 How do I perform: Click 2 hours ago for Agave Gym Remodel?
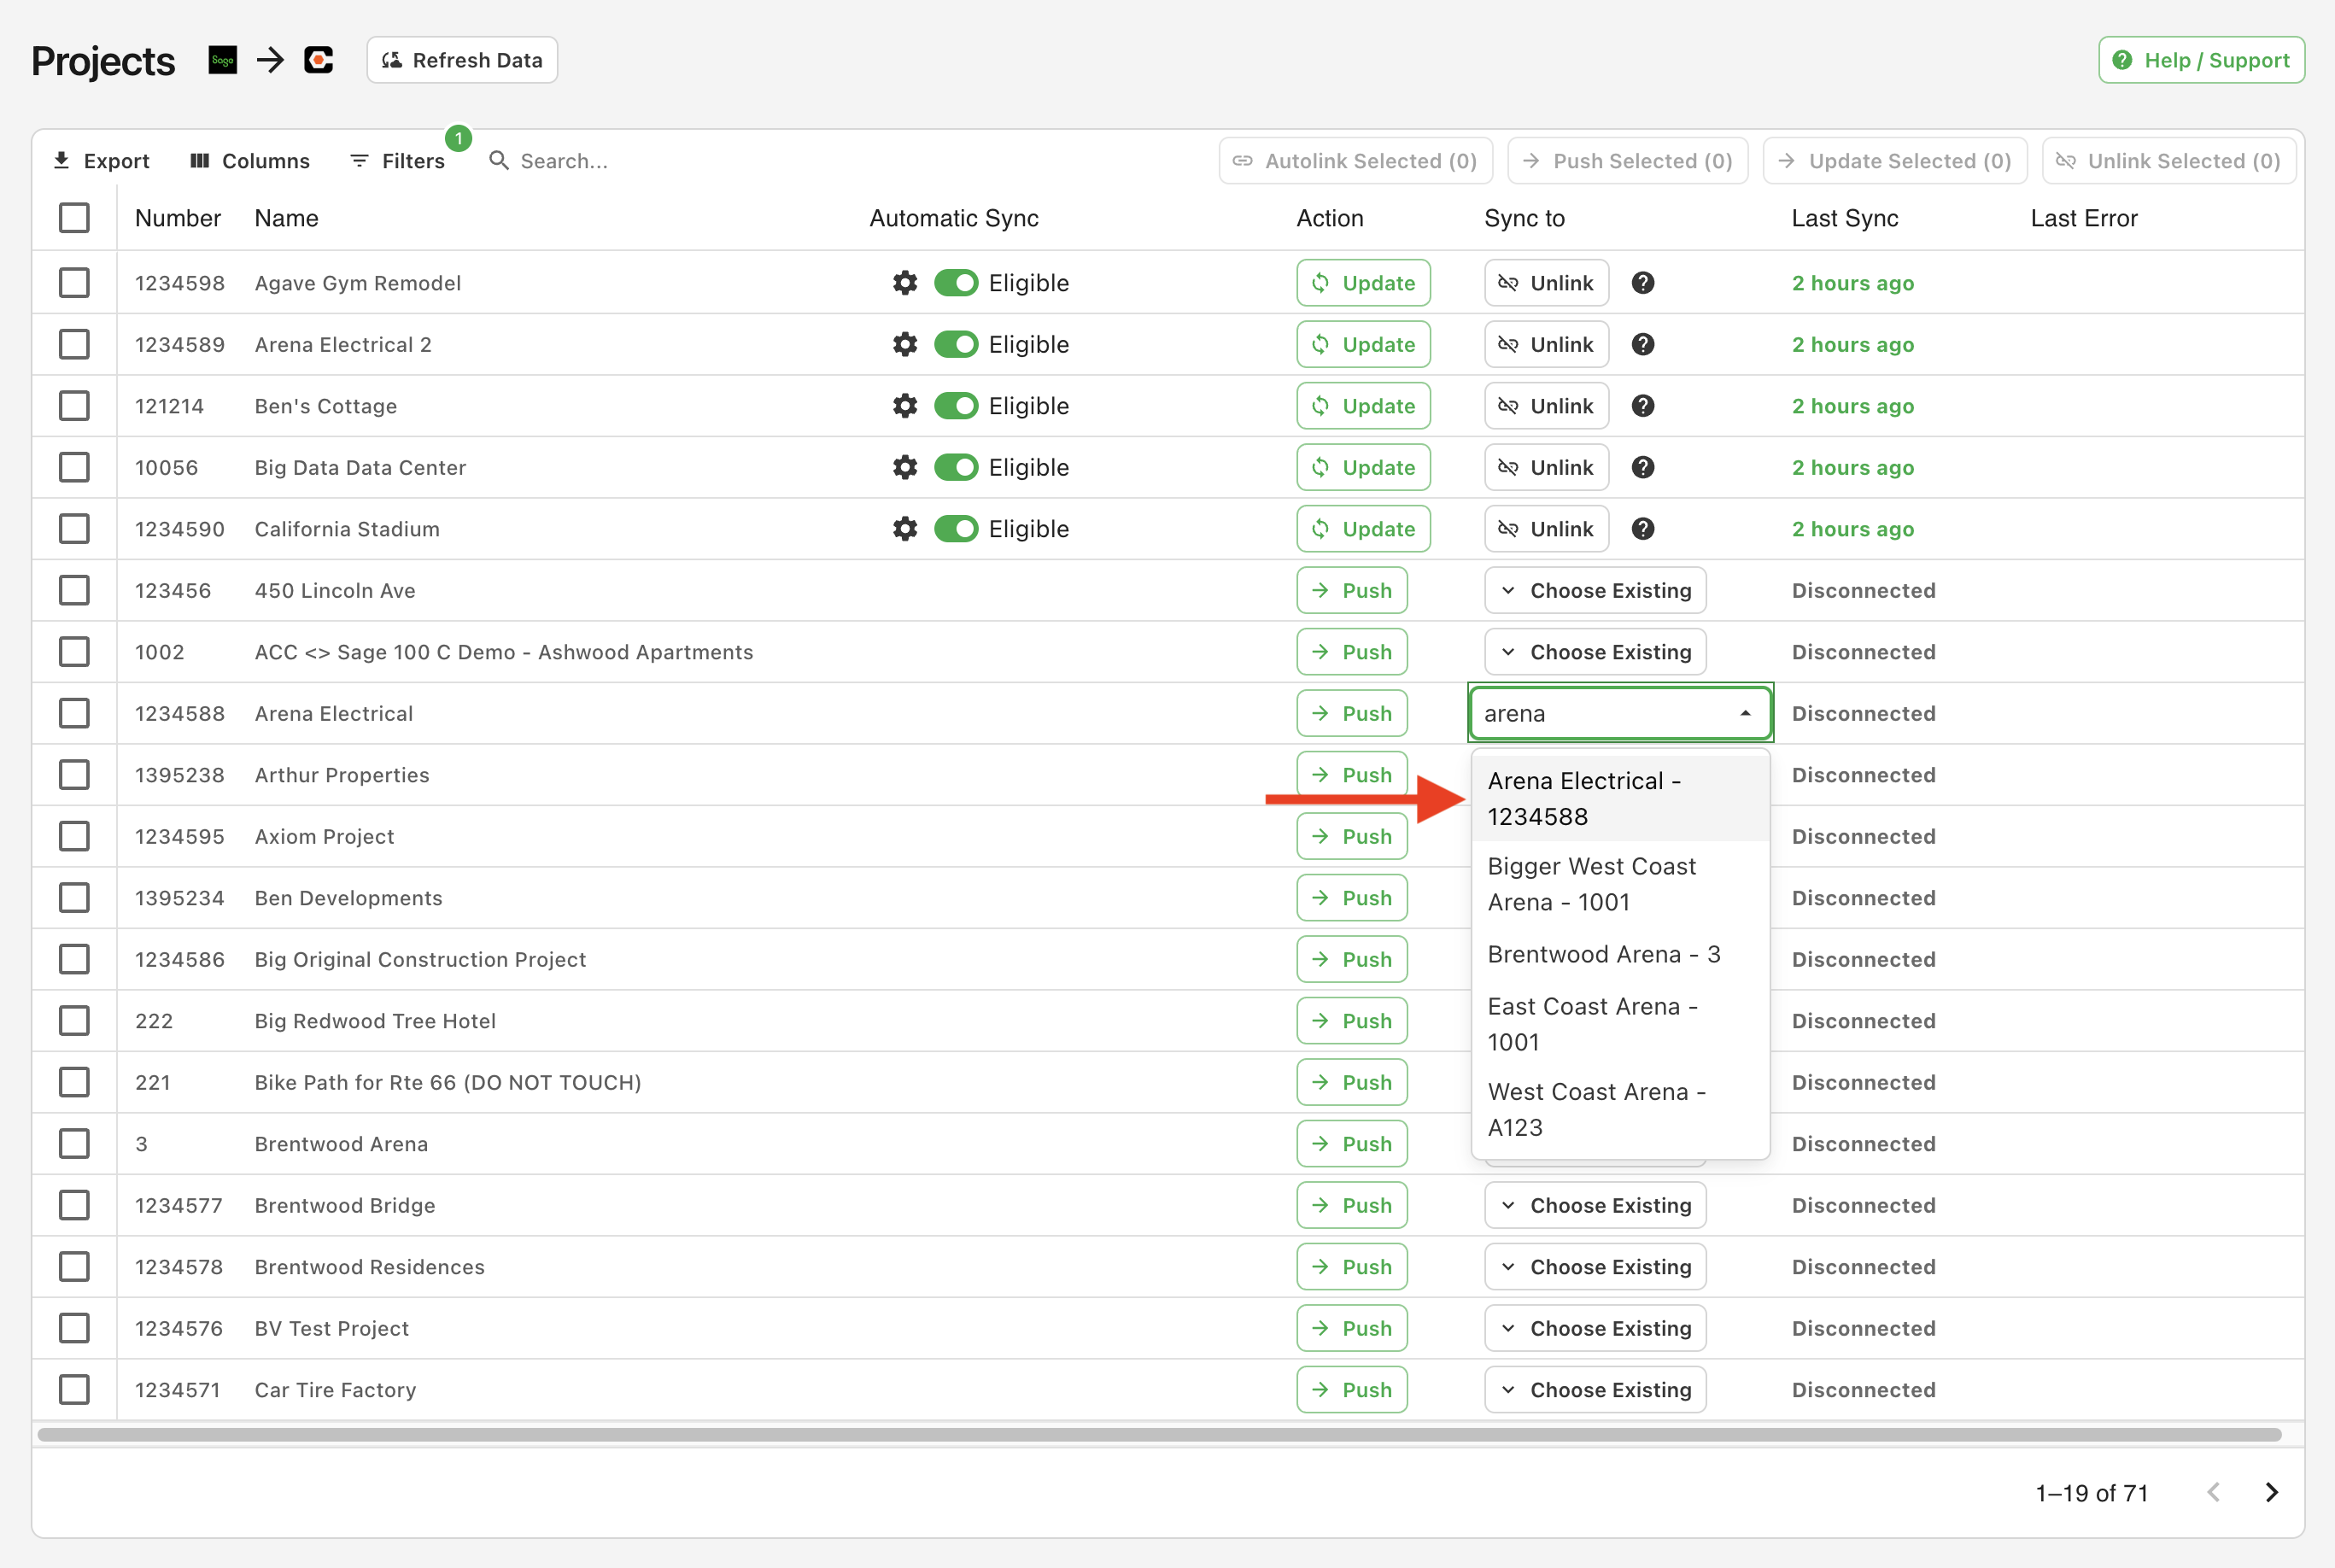[1852, 283]
